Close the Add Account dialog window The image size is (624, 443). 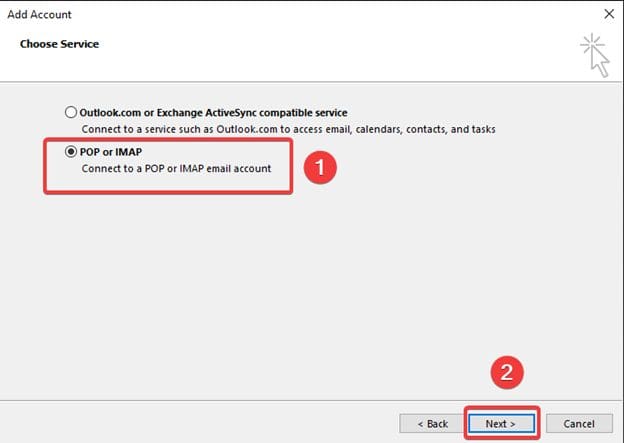pyautogui.click(x=609, y=15)
